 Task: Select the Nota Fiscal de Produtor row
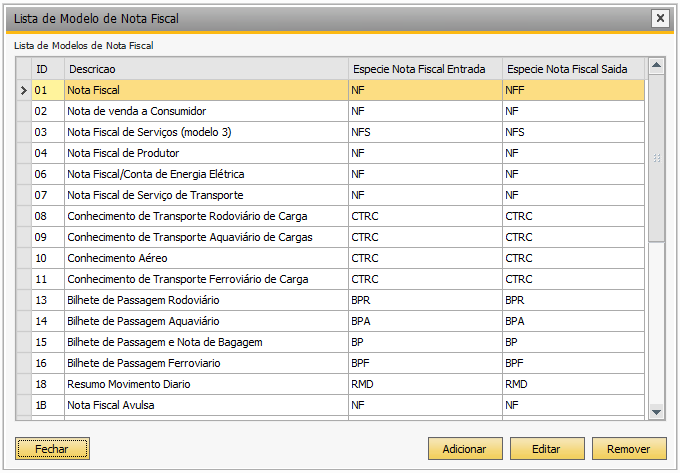[x=338, y=153]
